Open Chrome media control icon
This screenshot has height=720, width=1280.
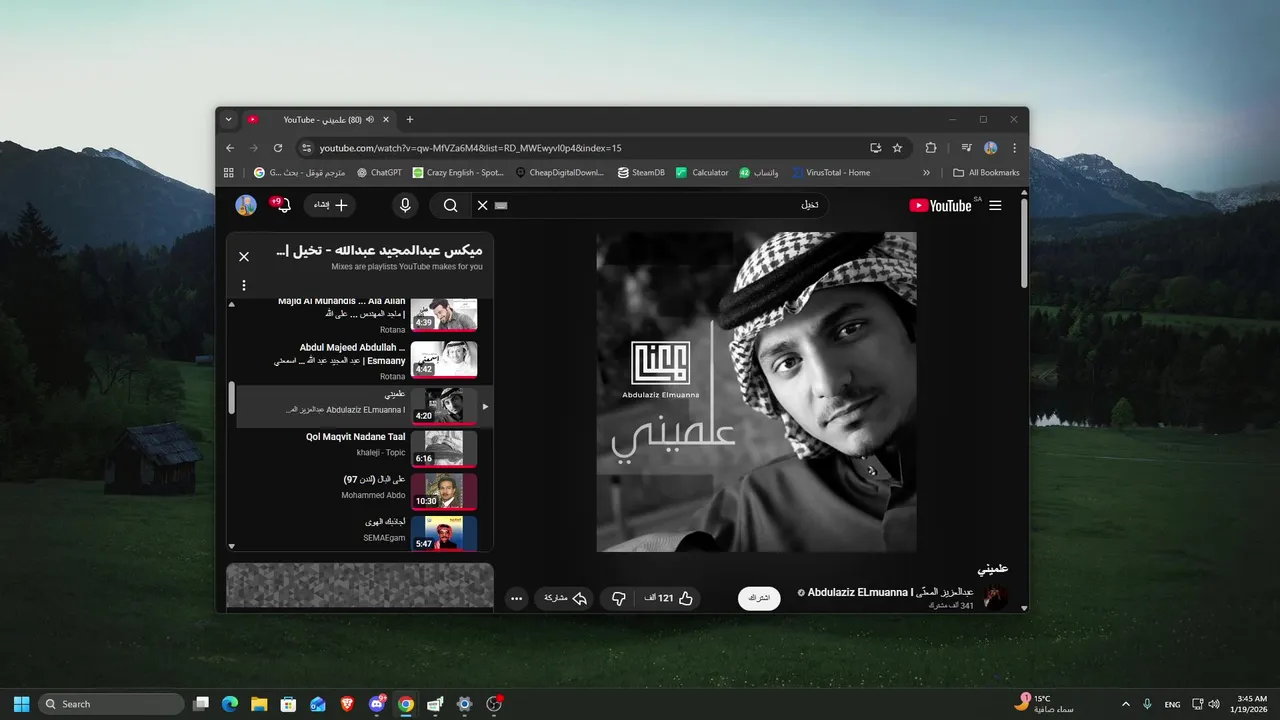tap(966, 148)
